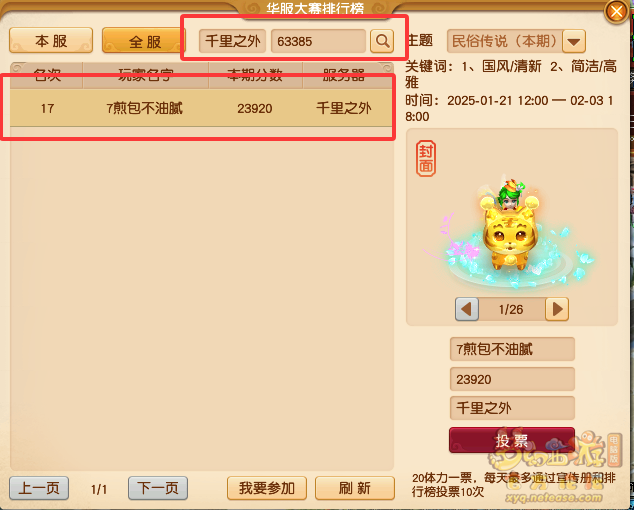Click the 投票 vote button
634x510 pixels.
[x=512, y=440]
